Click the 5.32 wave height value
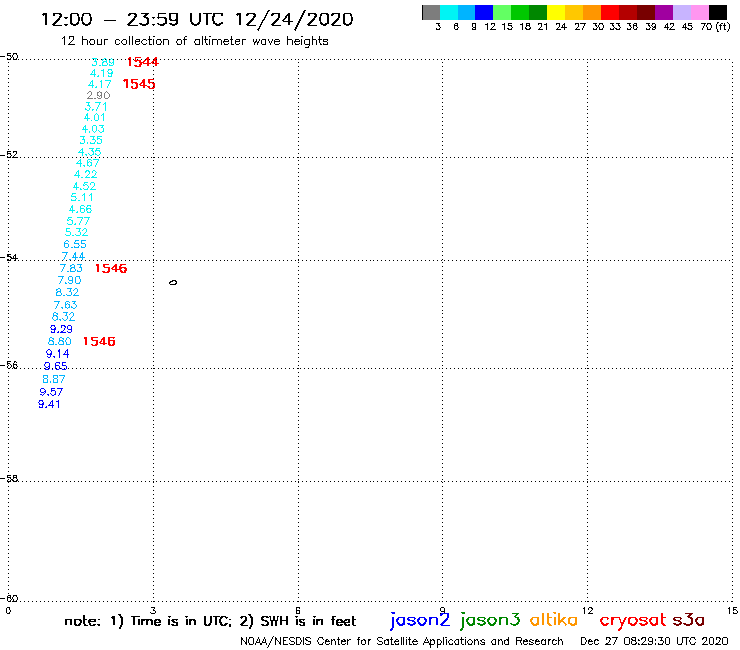This screenshot has width=740, height=650. point(76,232)
